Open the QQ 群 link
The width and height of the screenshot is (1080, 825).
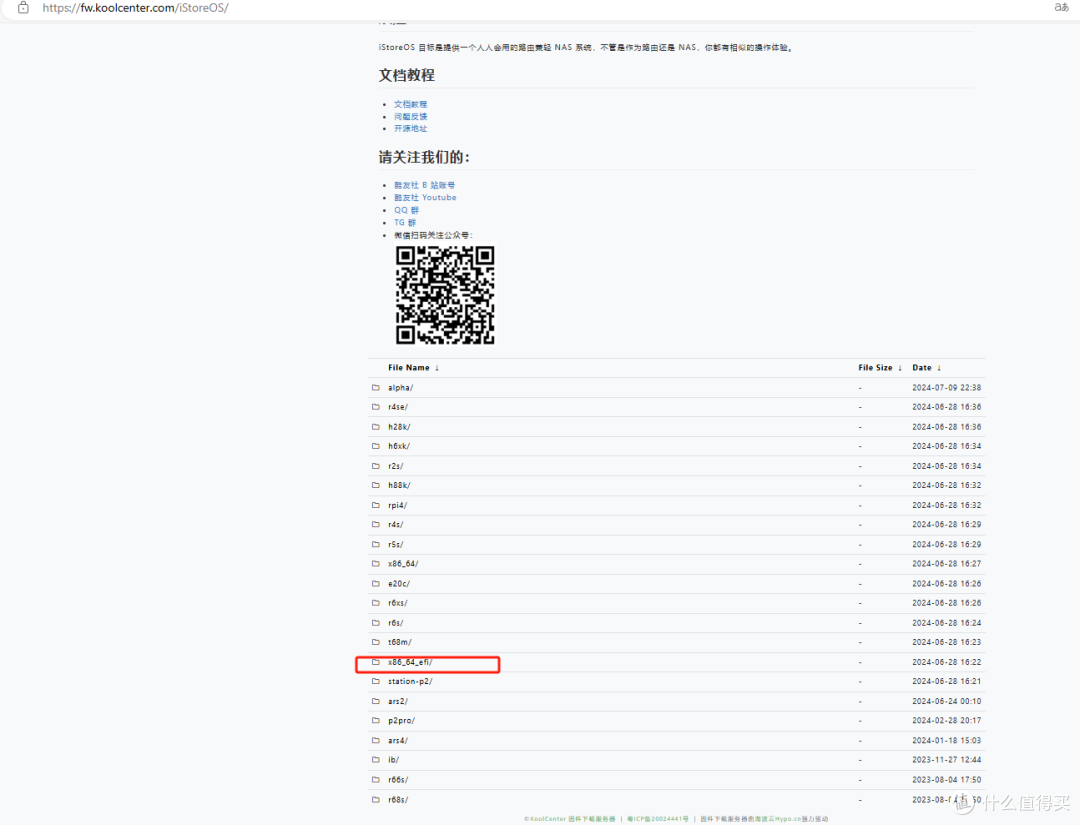pos(406,210)
